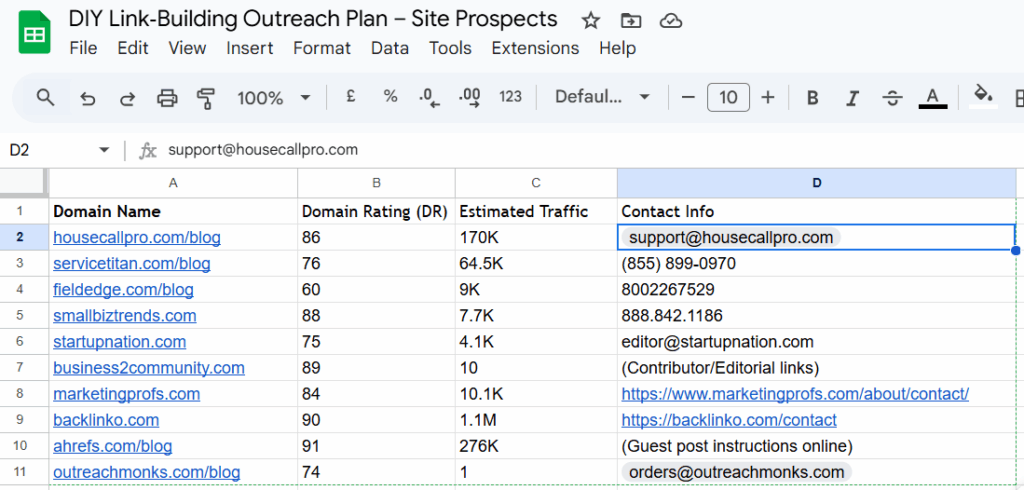This screenshot has height=490, width=1024.
Task: Decrease decimal places
Action: [429, 97]
